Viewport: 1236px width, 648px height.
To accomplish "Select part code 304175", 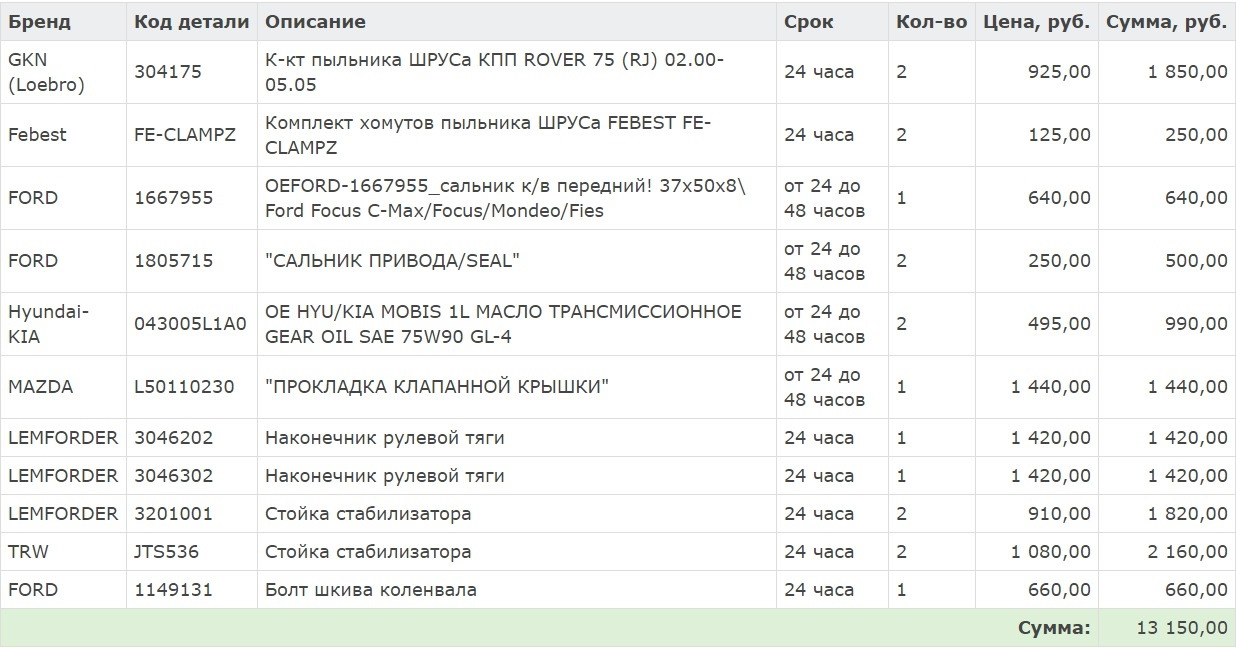I will (167, 72).
